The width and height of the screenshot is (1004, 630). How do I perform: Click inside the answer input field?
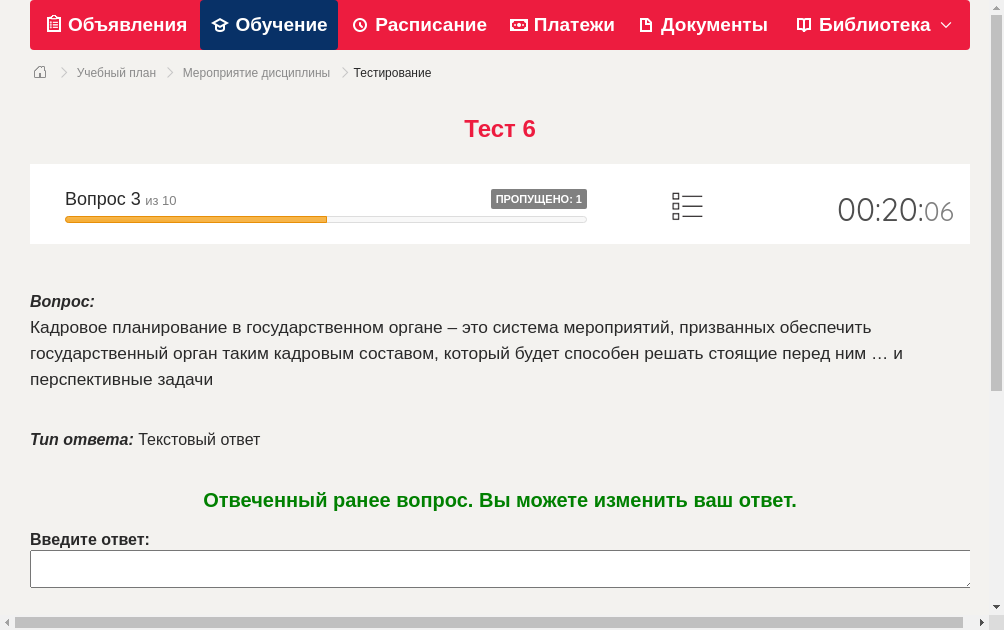click(x=500, y=568)
